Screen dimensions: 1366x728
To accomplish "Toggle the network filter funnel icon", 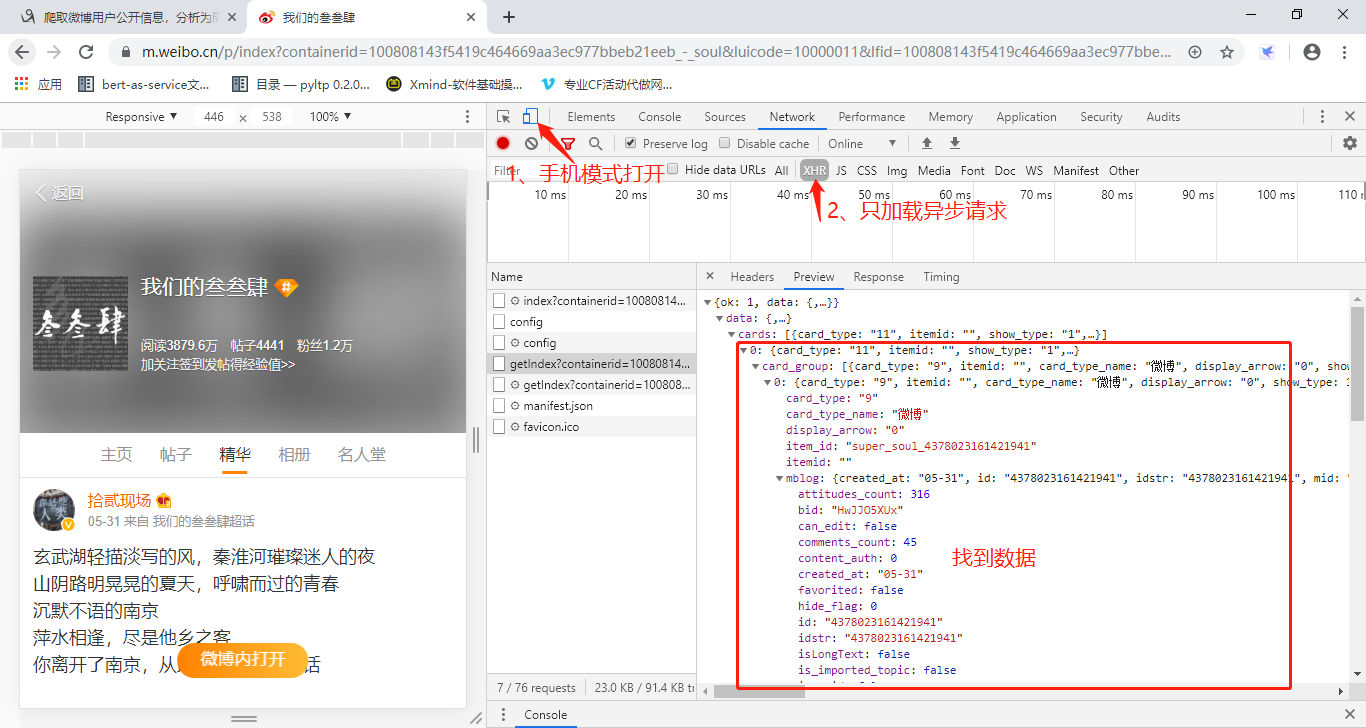I will click(x=568, y=144).
